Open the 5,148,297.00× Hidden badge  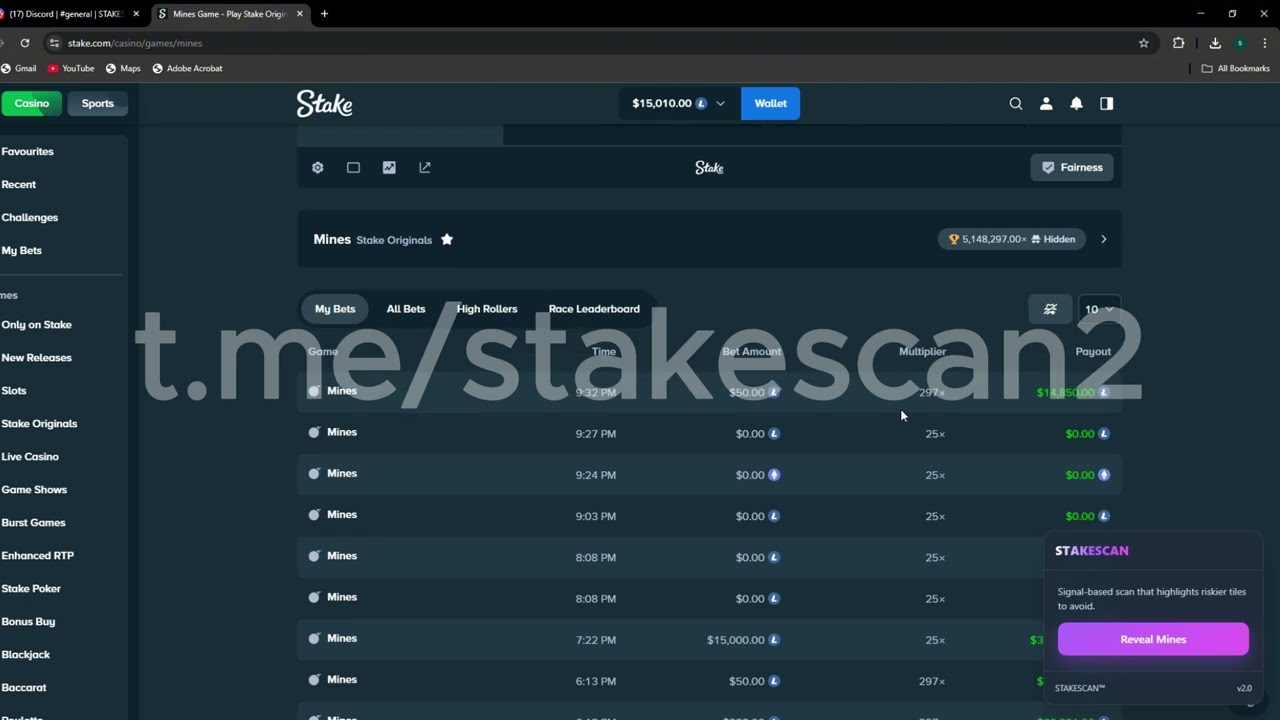point(1011,239)
